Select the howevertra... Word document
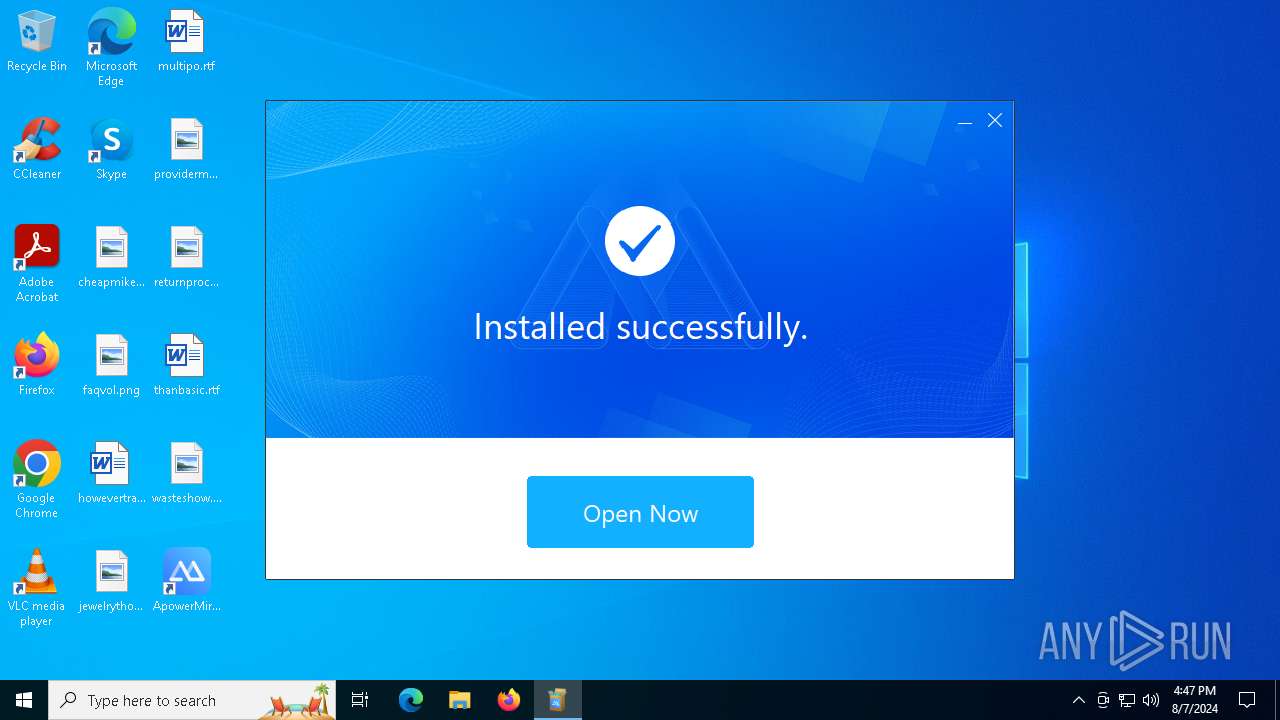 (111, 474)
